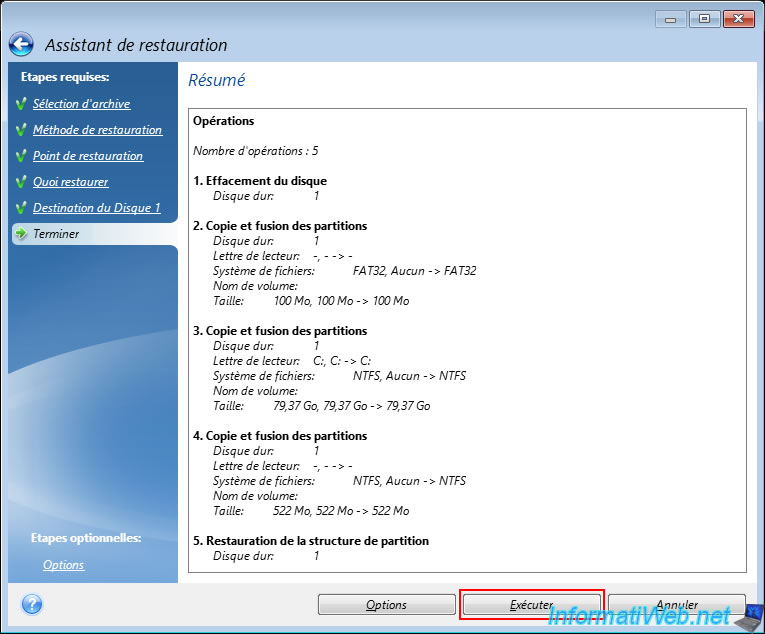Click Exécuter to start the restoration
The width and height of the screenshot is (765, 634).
532,605
